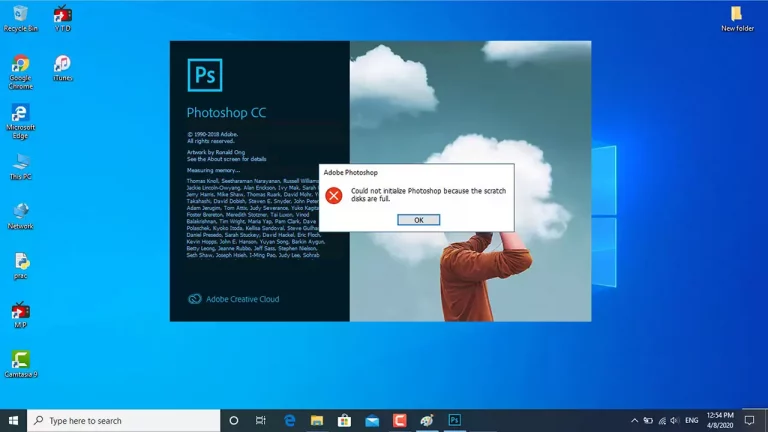The height and width of the screenshot is (432, 768).
Task: Launch Microsoft Edge from the taskbar
Action: pos(289,420)
